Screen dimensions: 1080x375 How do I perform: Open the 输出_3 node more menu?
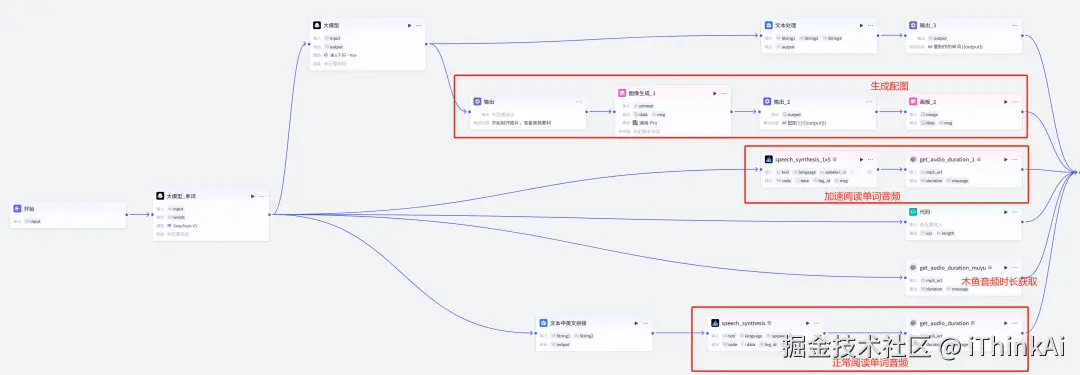[x=1014, y=26]
